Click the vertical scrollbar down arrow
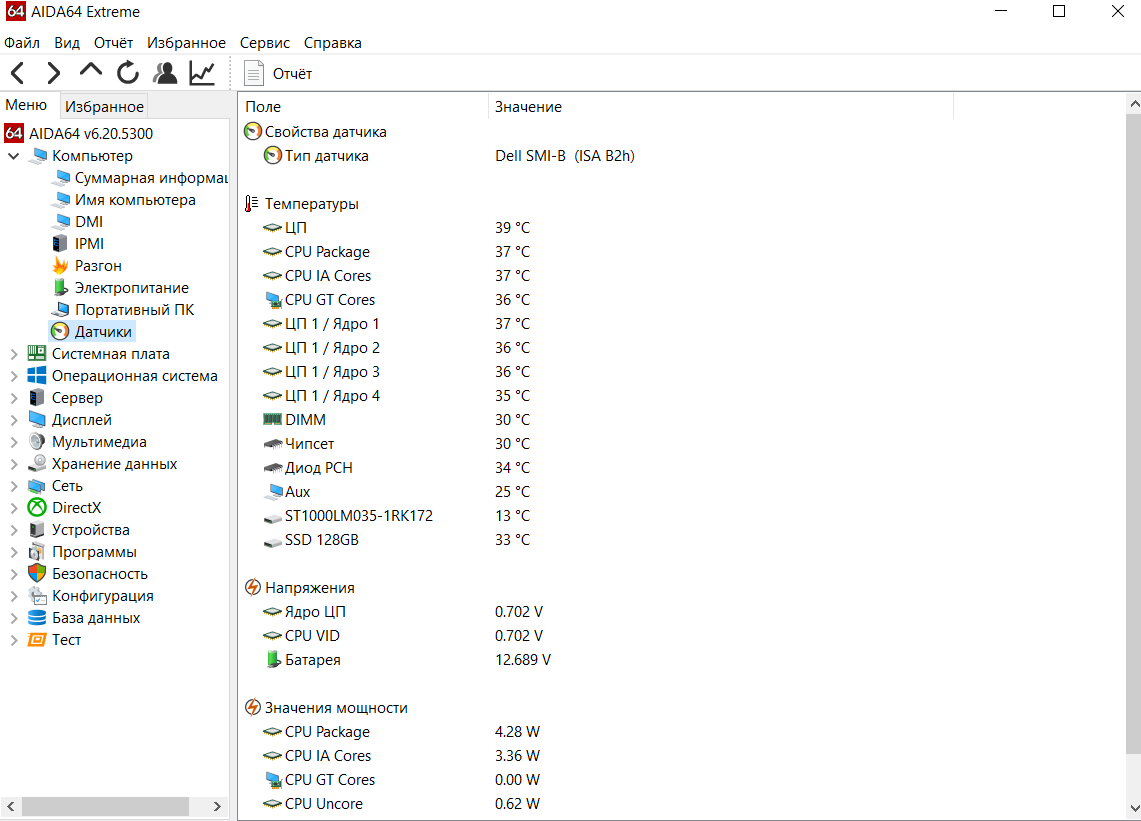 [1134, 808]
